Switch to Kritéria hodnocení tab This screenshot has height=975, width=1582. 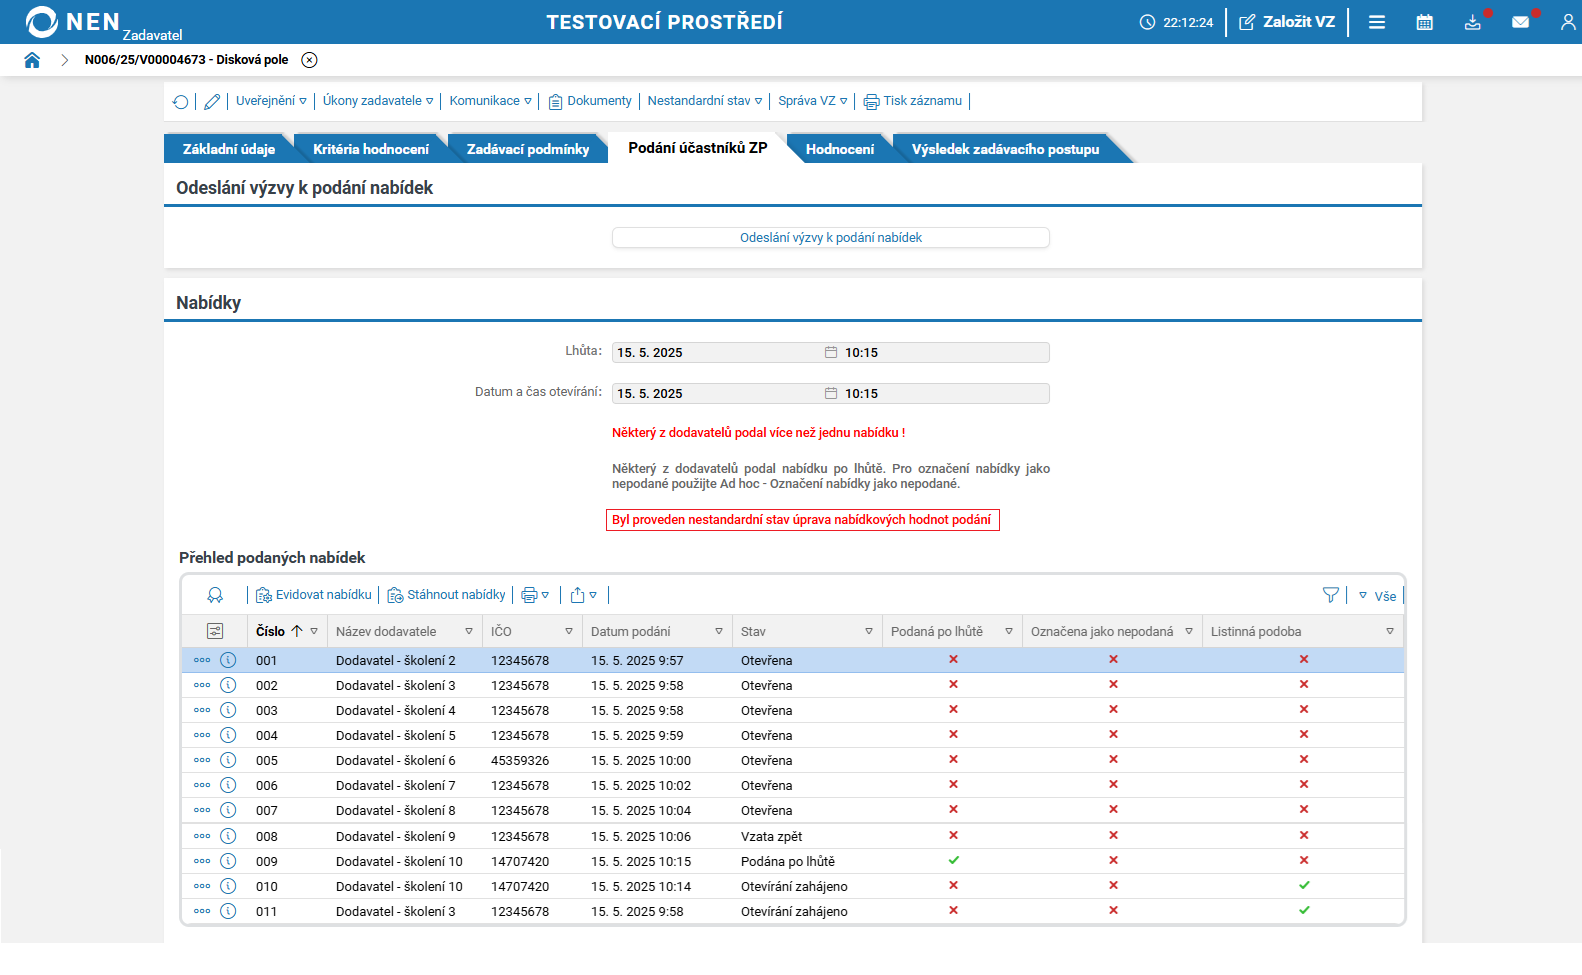click(x=370, y=149)
